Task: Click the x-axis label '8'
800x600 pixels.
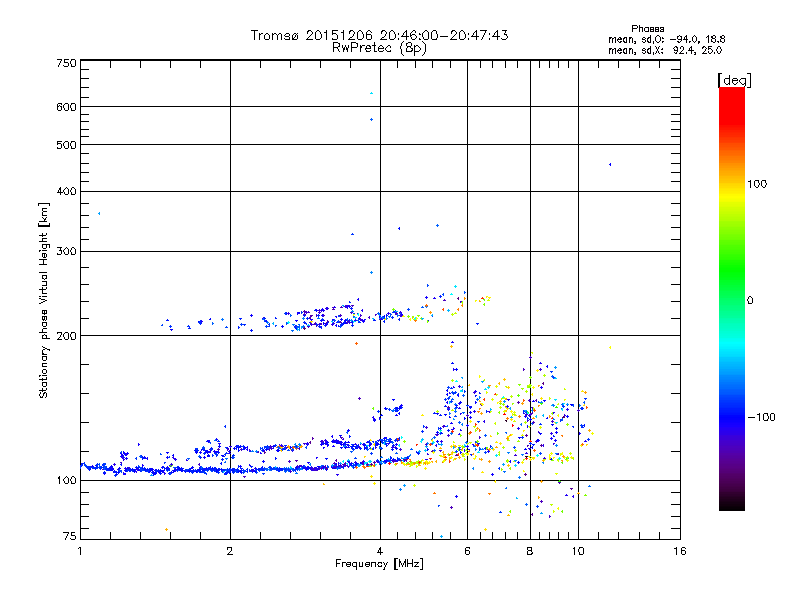Action: coord(530,551)
